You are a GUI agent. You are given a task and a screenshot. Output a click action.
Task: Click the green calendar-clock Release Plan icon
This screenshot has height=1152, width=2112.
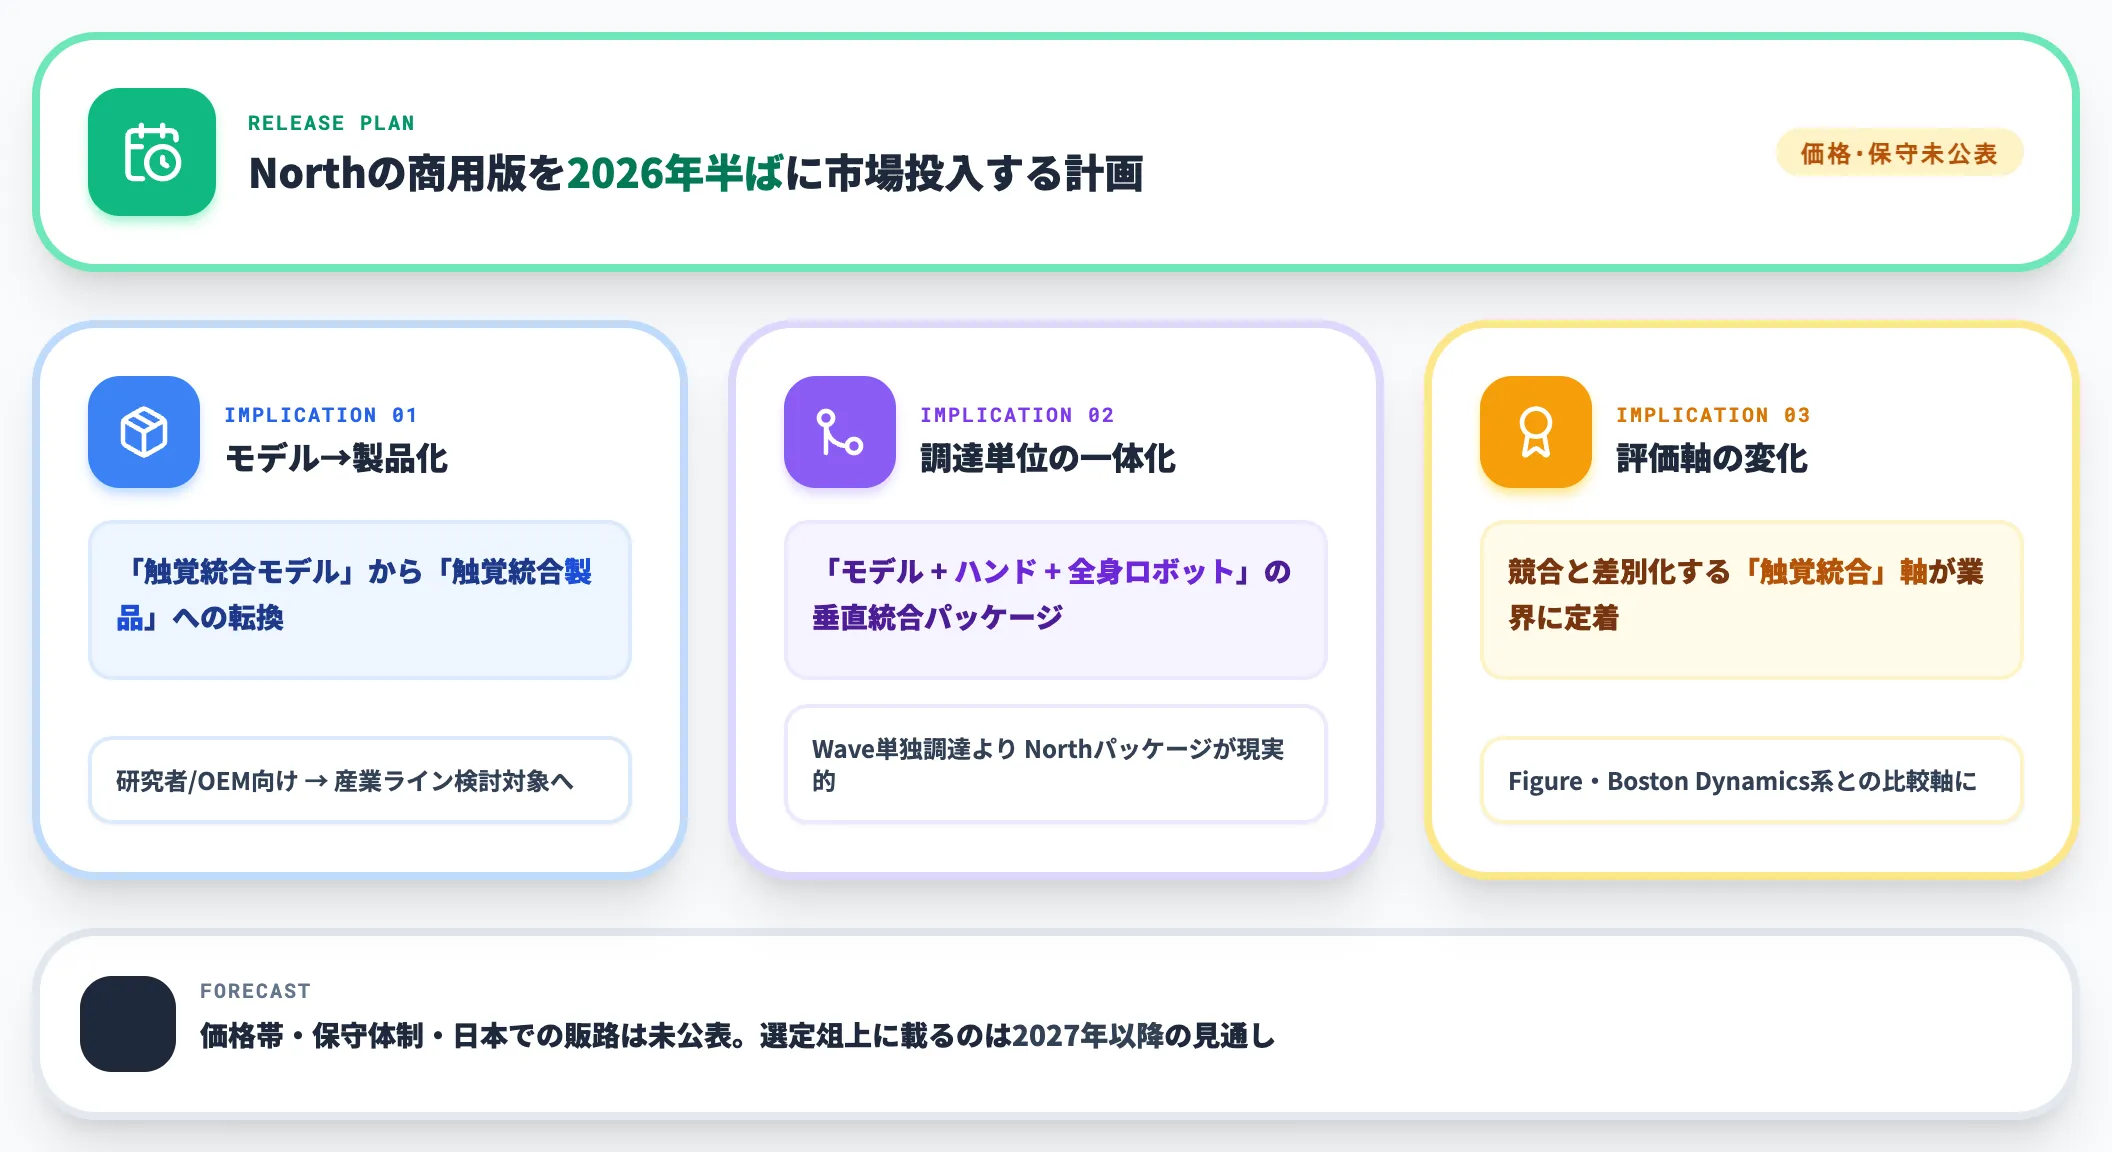tap(152, 152)
